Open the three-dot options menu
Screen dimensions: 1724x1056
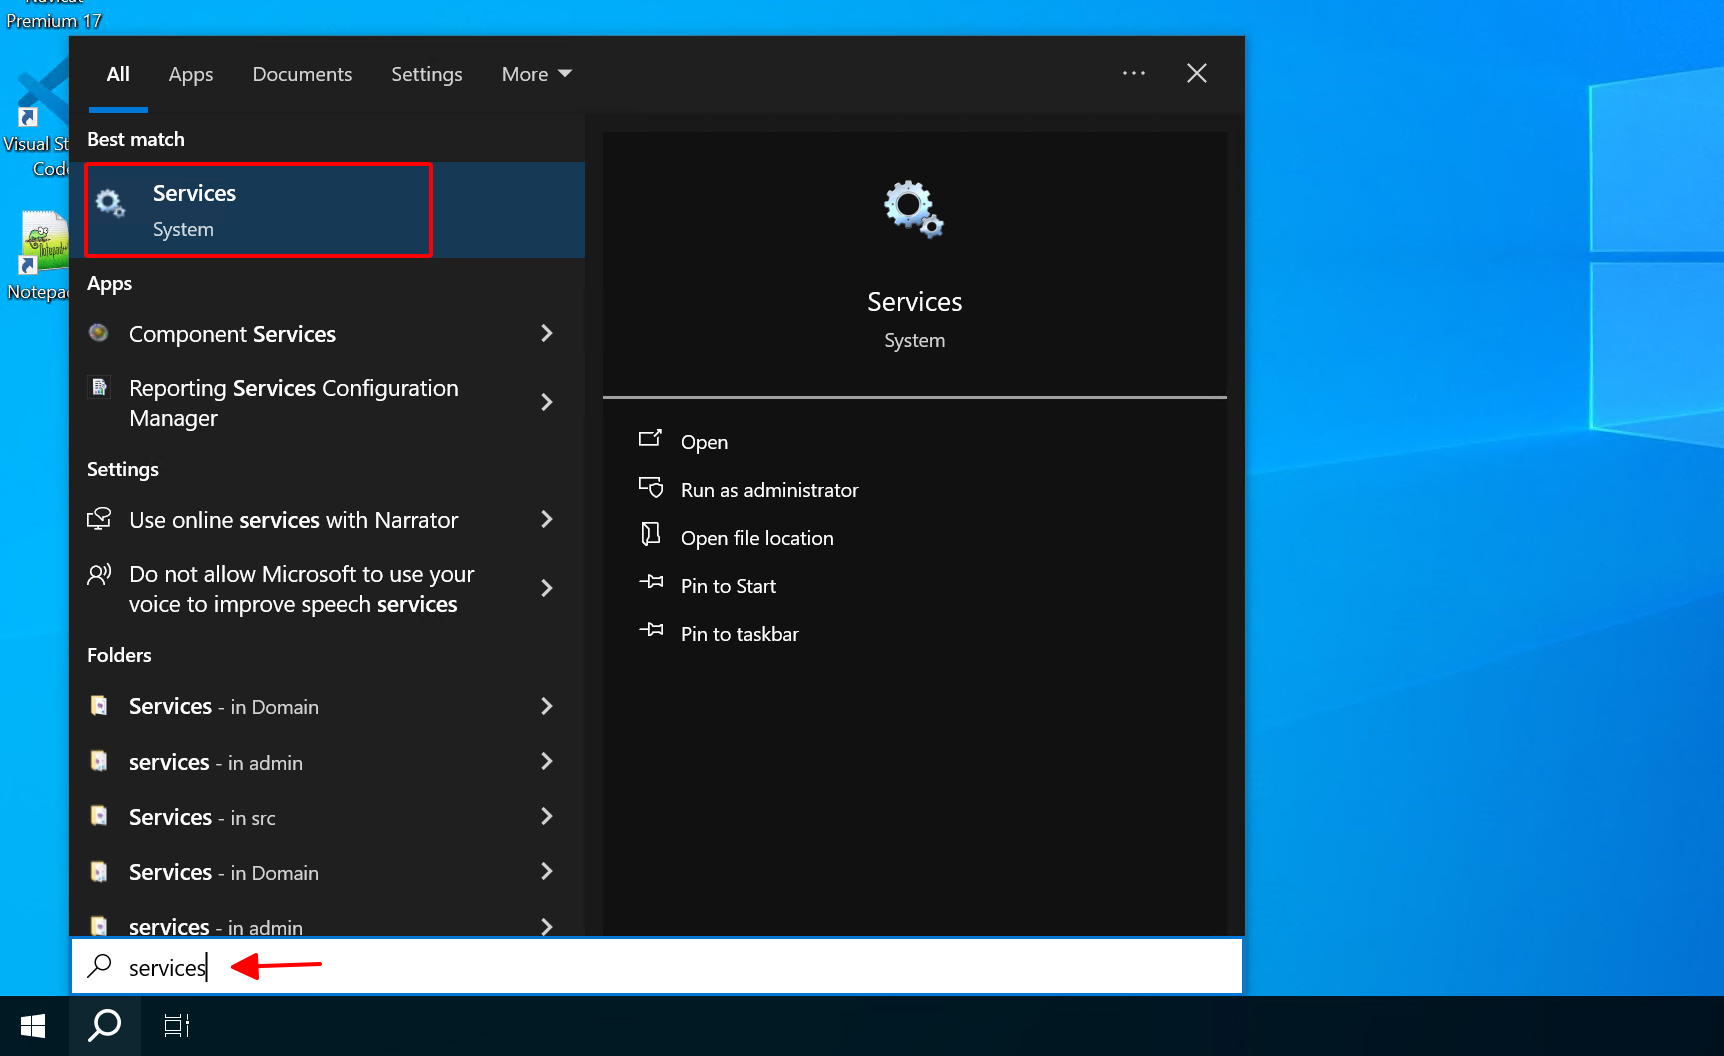pyautogui.click(x=1133, y=74)
